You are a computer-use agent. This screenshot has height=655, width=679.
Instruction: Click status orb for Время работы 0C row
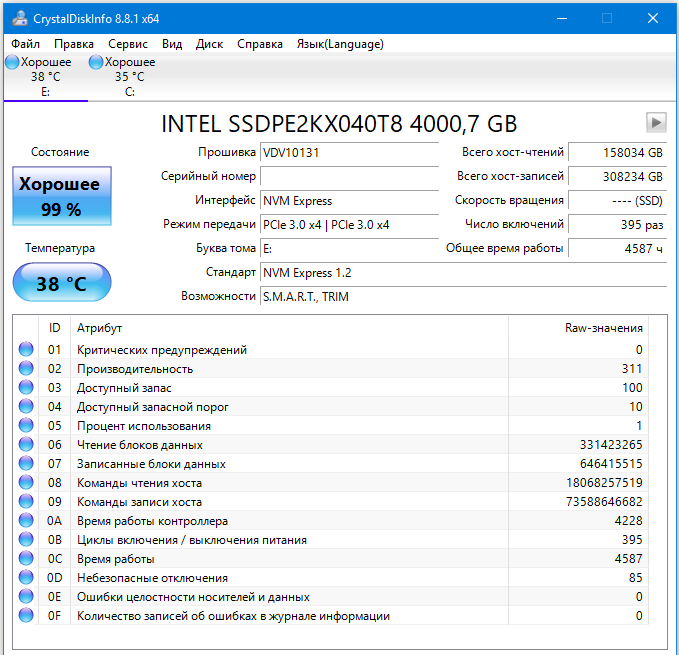click(x=26, y=558)
